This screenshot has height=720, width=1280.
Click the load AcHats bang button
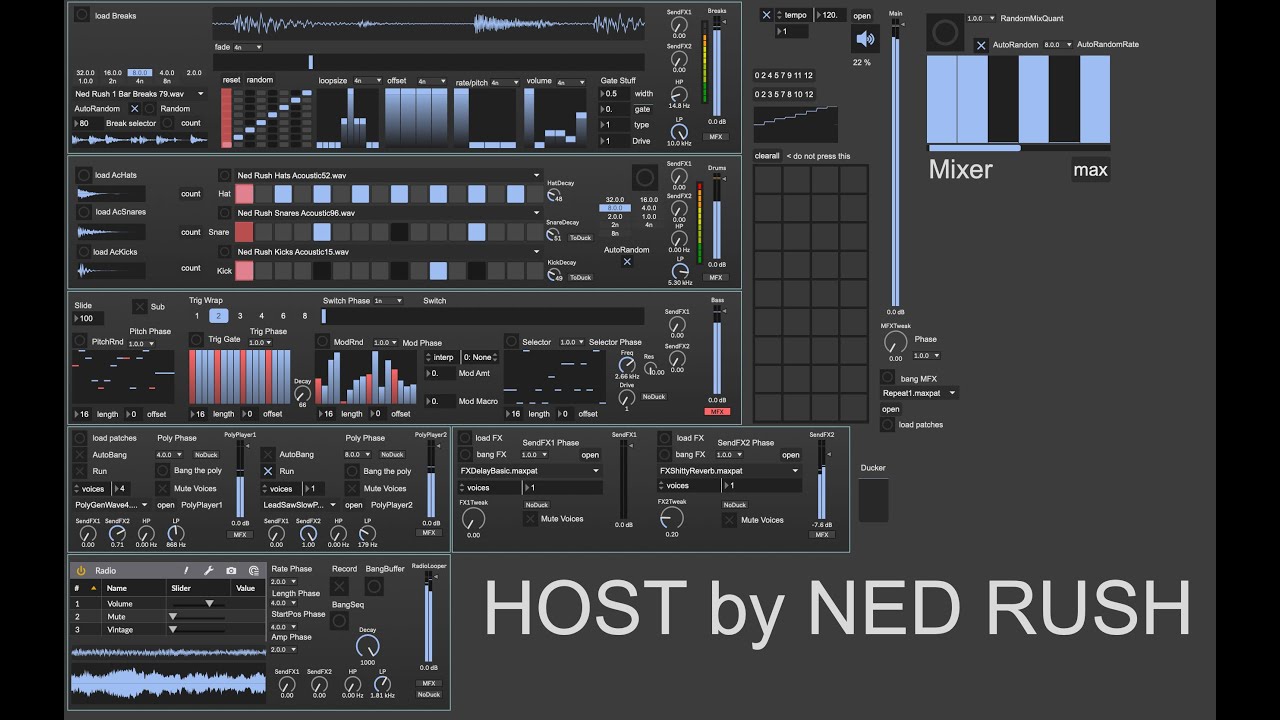(x=83, y=174)
